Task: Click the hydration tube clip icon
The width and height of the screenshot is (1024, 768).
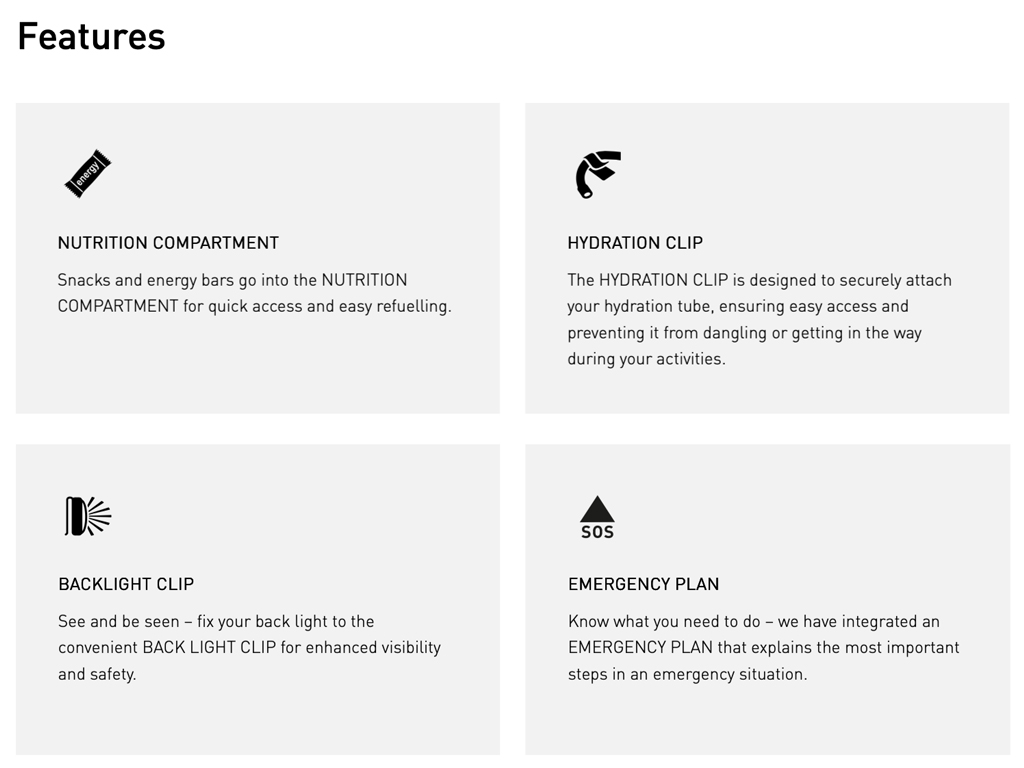Action: 598,174
